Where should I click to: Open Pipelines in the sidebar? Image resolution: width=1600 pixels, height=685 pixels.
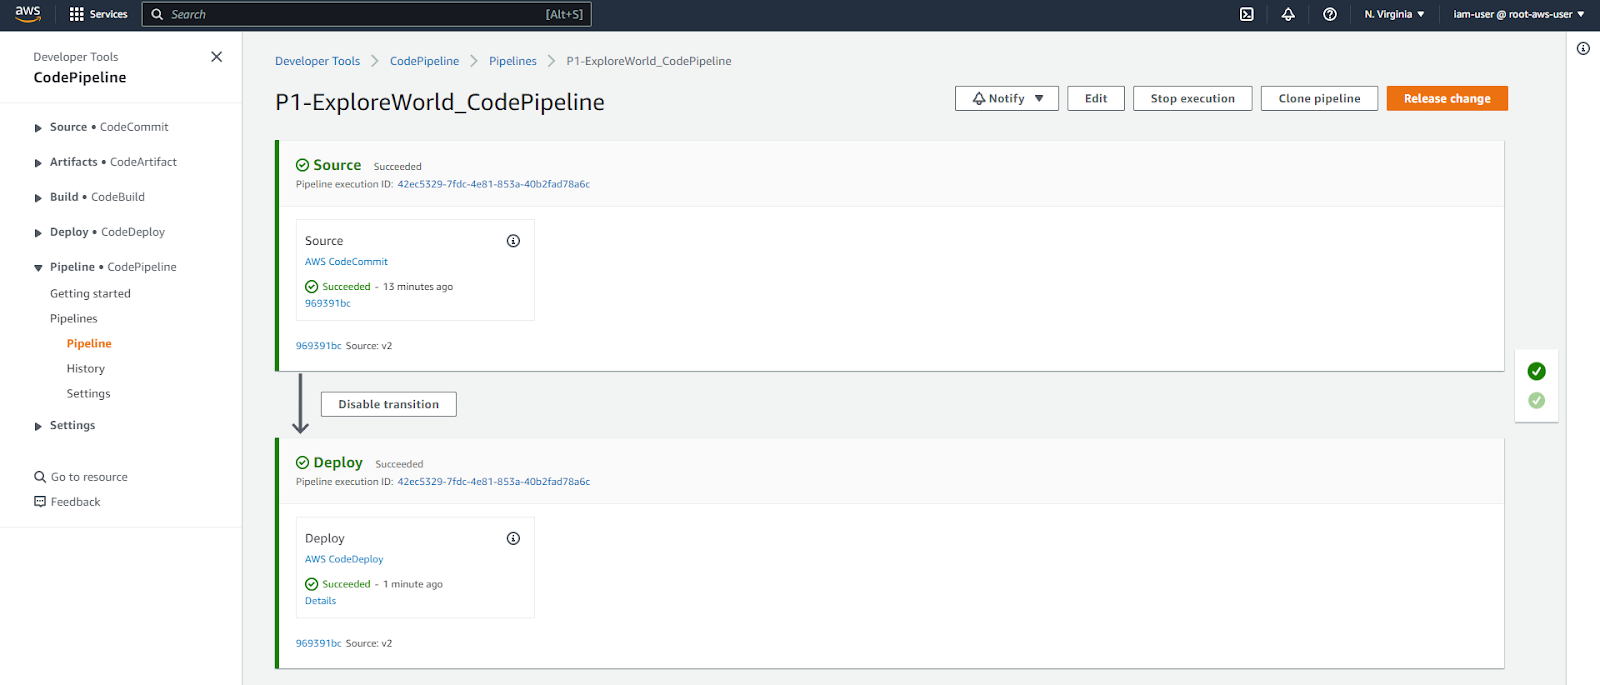(74, 319)
